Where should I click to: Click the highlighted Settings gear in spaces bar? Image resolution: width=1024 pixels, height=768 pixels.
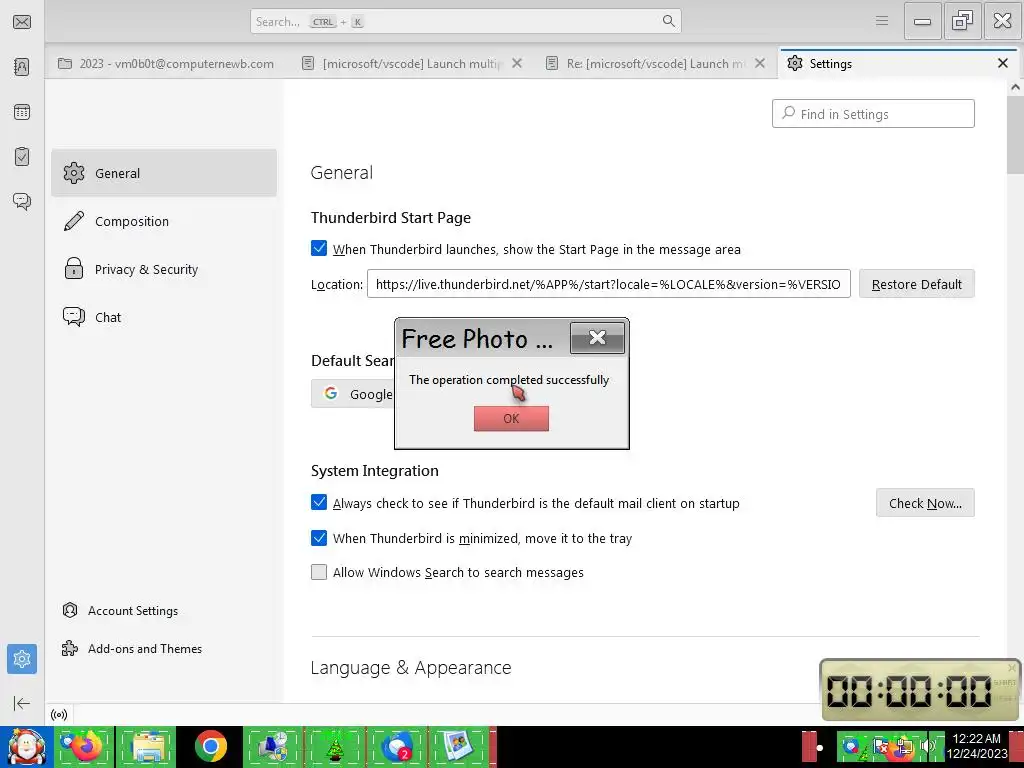pos(22,659)
